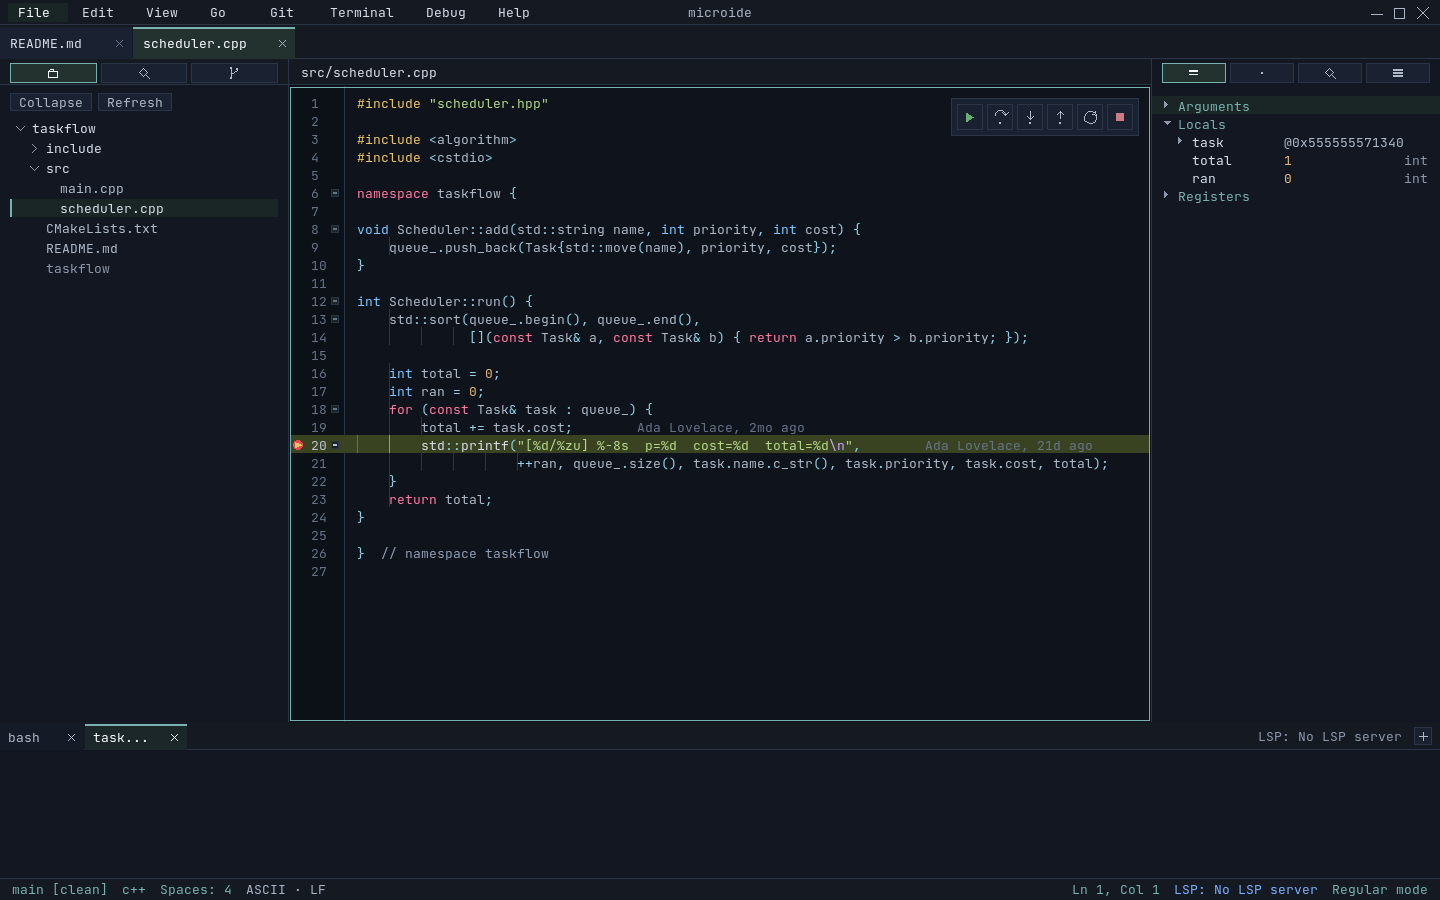This screenshot has height=900, width=1440.
Task: Collapse the Locals section
Action: click(x=1167, y=124)
